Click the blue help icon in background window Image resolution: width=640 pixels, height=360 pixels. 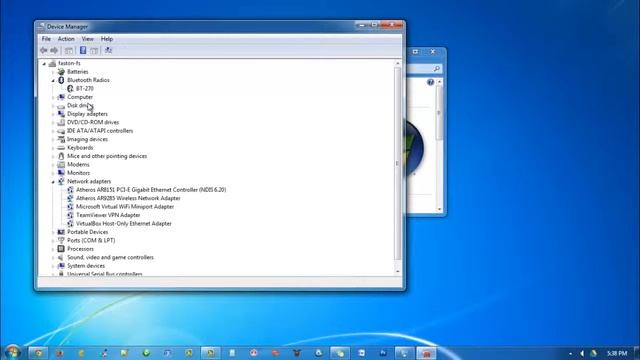430,82
